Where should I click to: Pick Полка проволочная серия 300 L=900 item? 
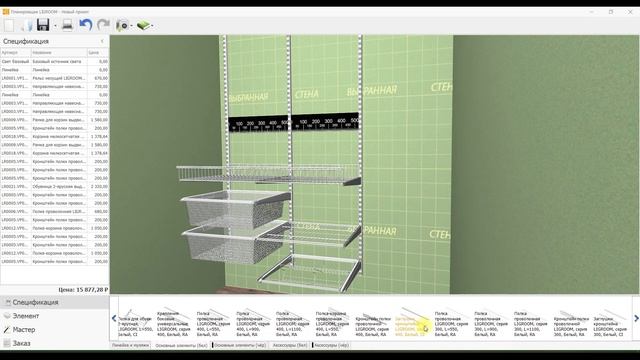click(x=491, y=322)
